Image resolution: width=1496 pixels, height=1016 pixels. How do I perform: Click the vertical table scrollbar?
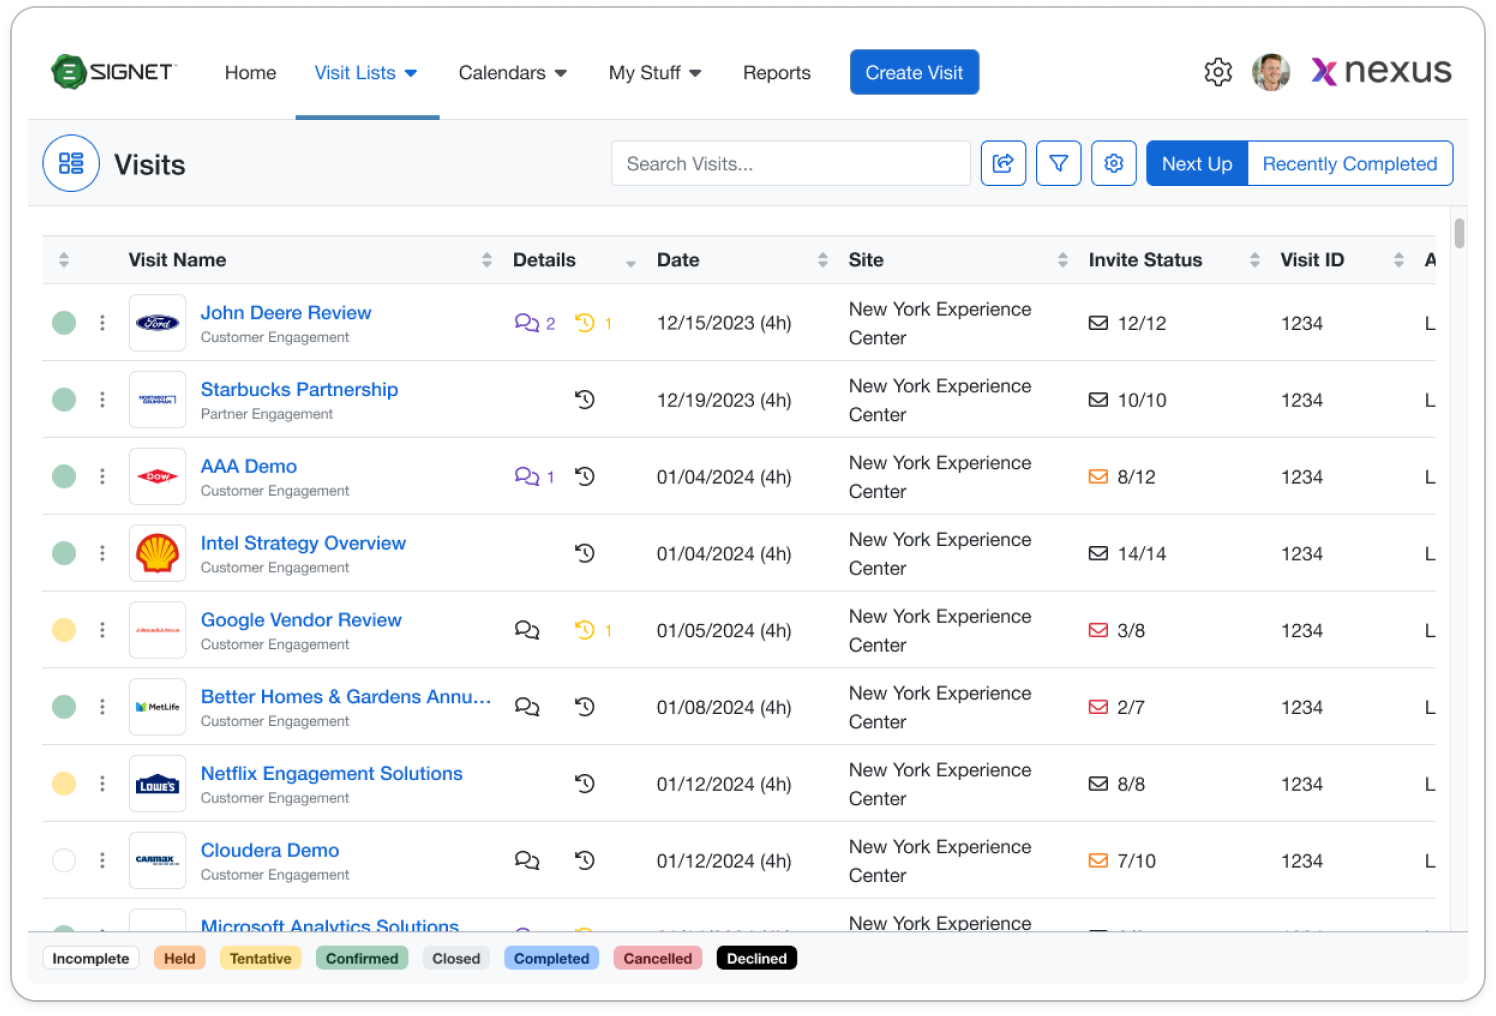(x=1460, y=233)
